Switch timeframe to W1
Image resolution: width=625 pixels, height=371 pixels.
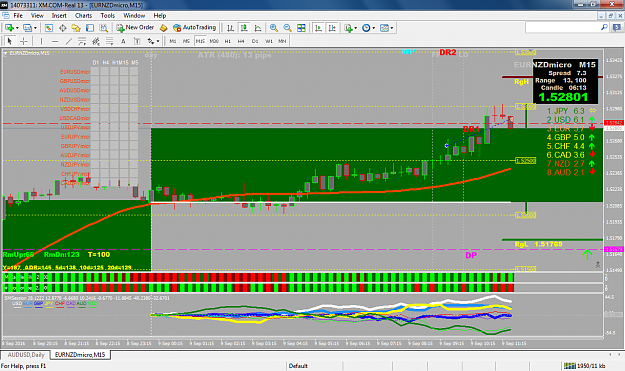pos(269,41)
